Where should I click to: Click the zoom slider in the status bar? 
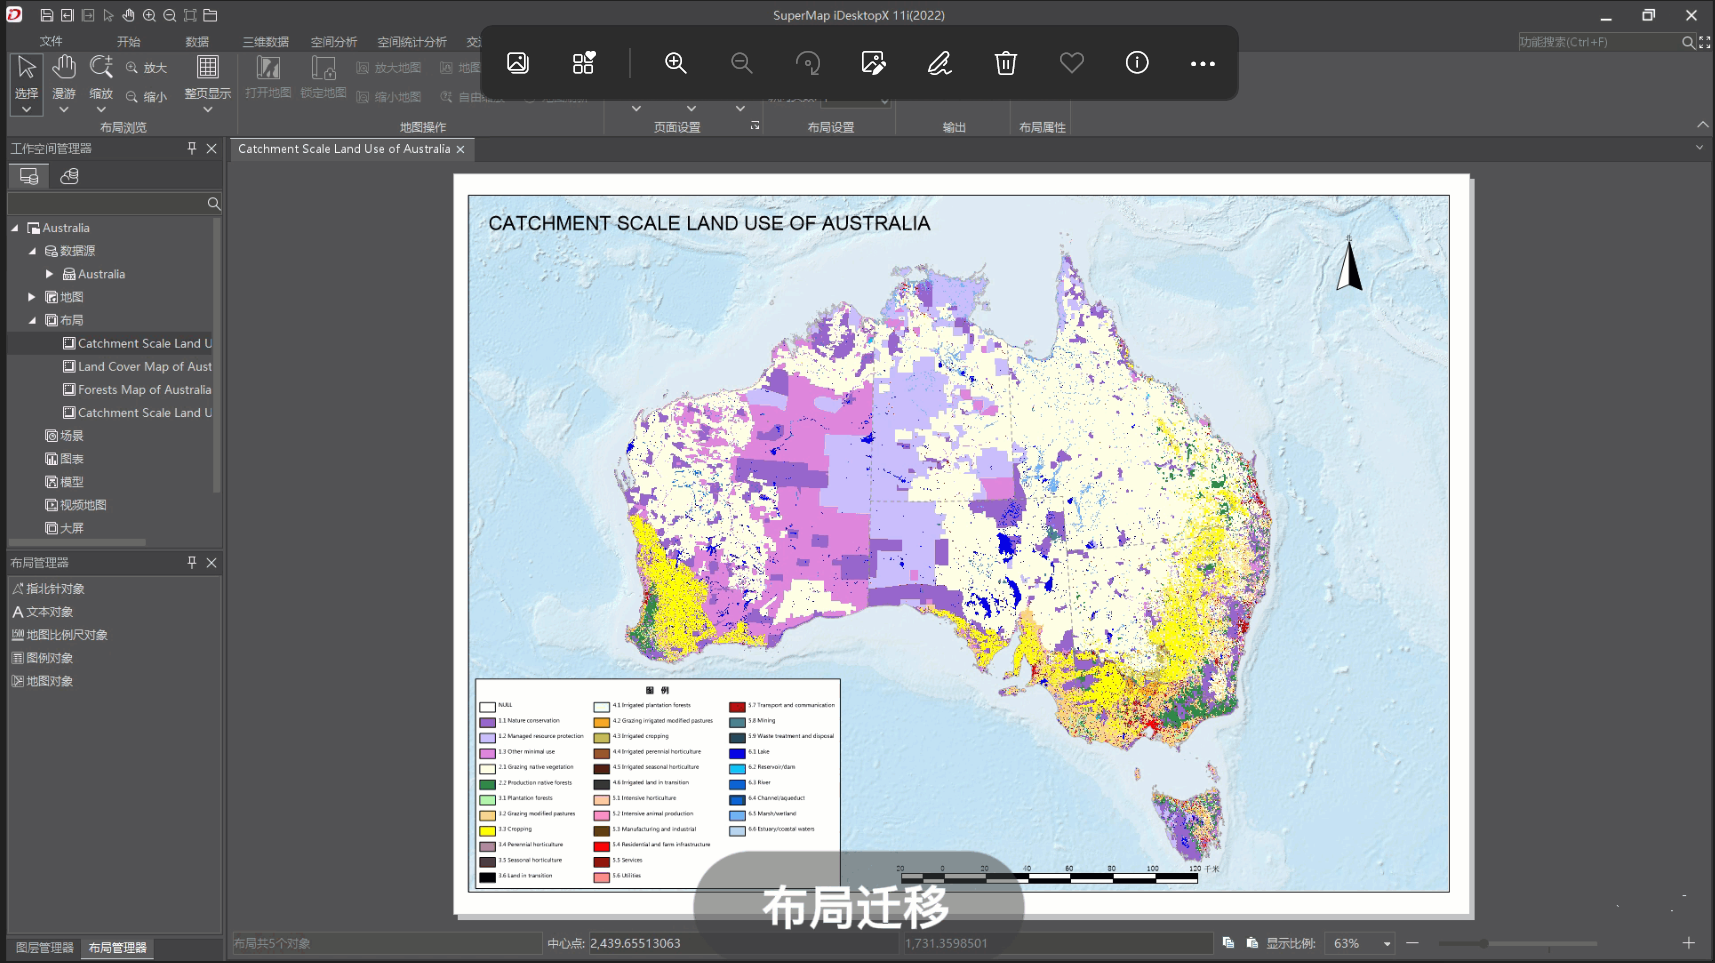(x=1518, y=943)
